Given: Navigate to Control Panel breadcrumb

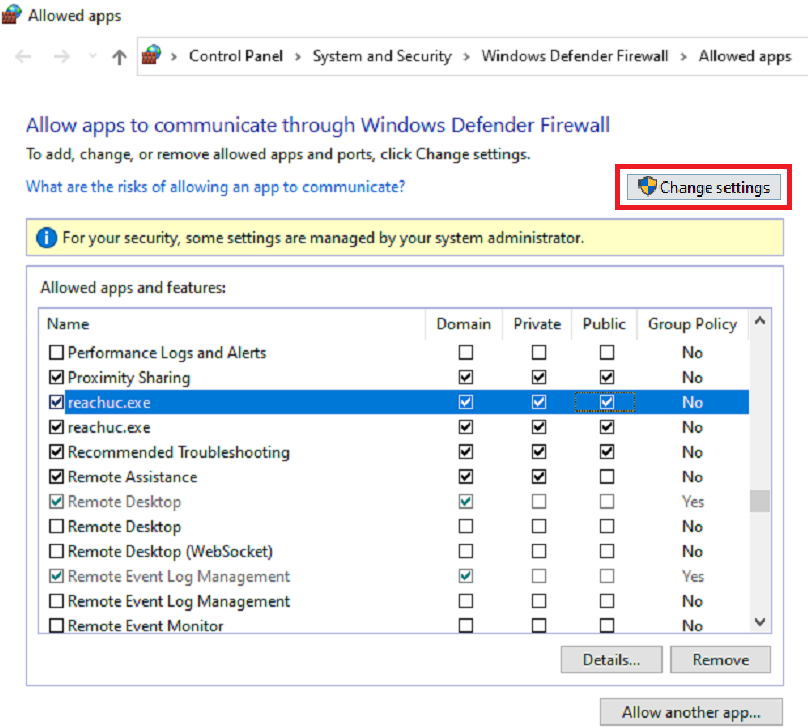Looking at the screenshot, I should point(235,56).
